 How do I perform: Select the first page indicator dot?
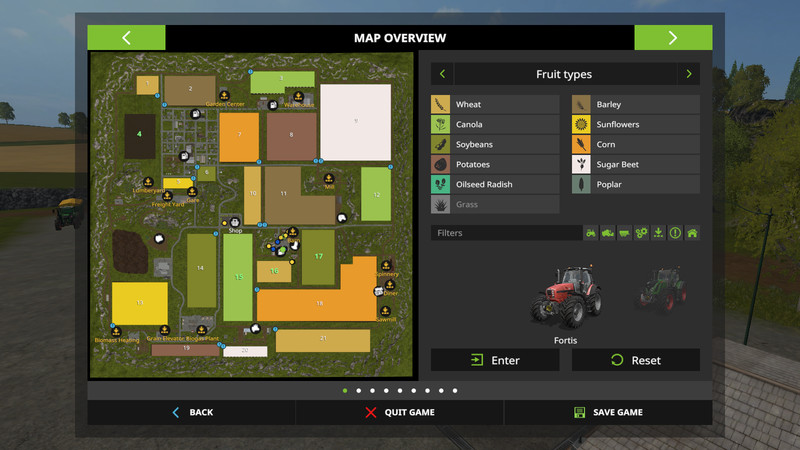pyautogui.click(x=345, y=391)
